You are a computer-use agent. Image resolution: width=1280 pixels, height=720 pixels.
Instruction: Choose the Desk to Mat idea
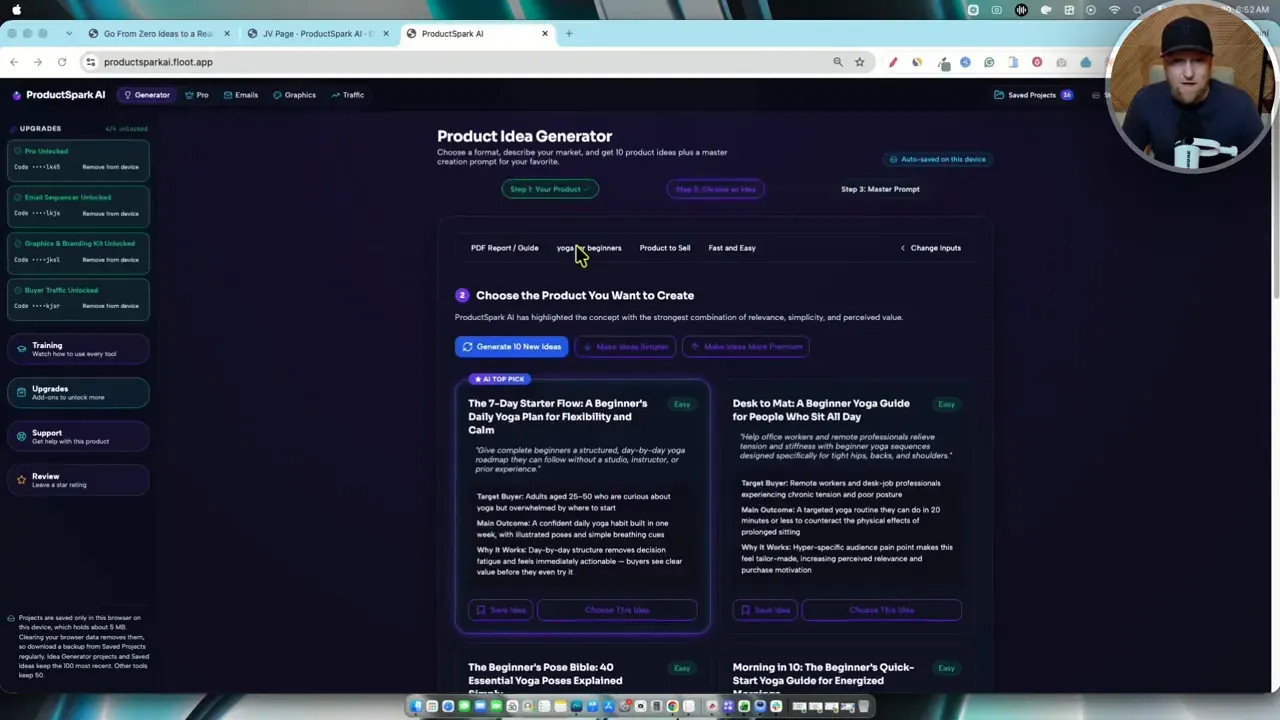click(881, 610)
